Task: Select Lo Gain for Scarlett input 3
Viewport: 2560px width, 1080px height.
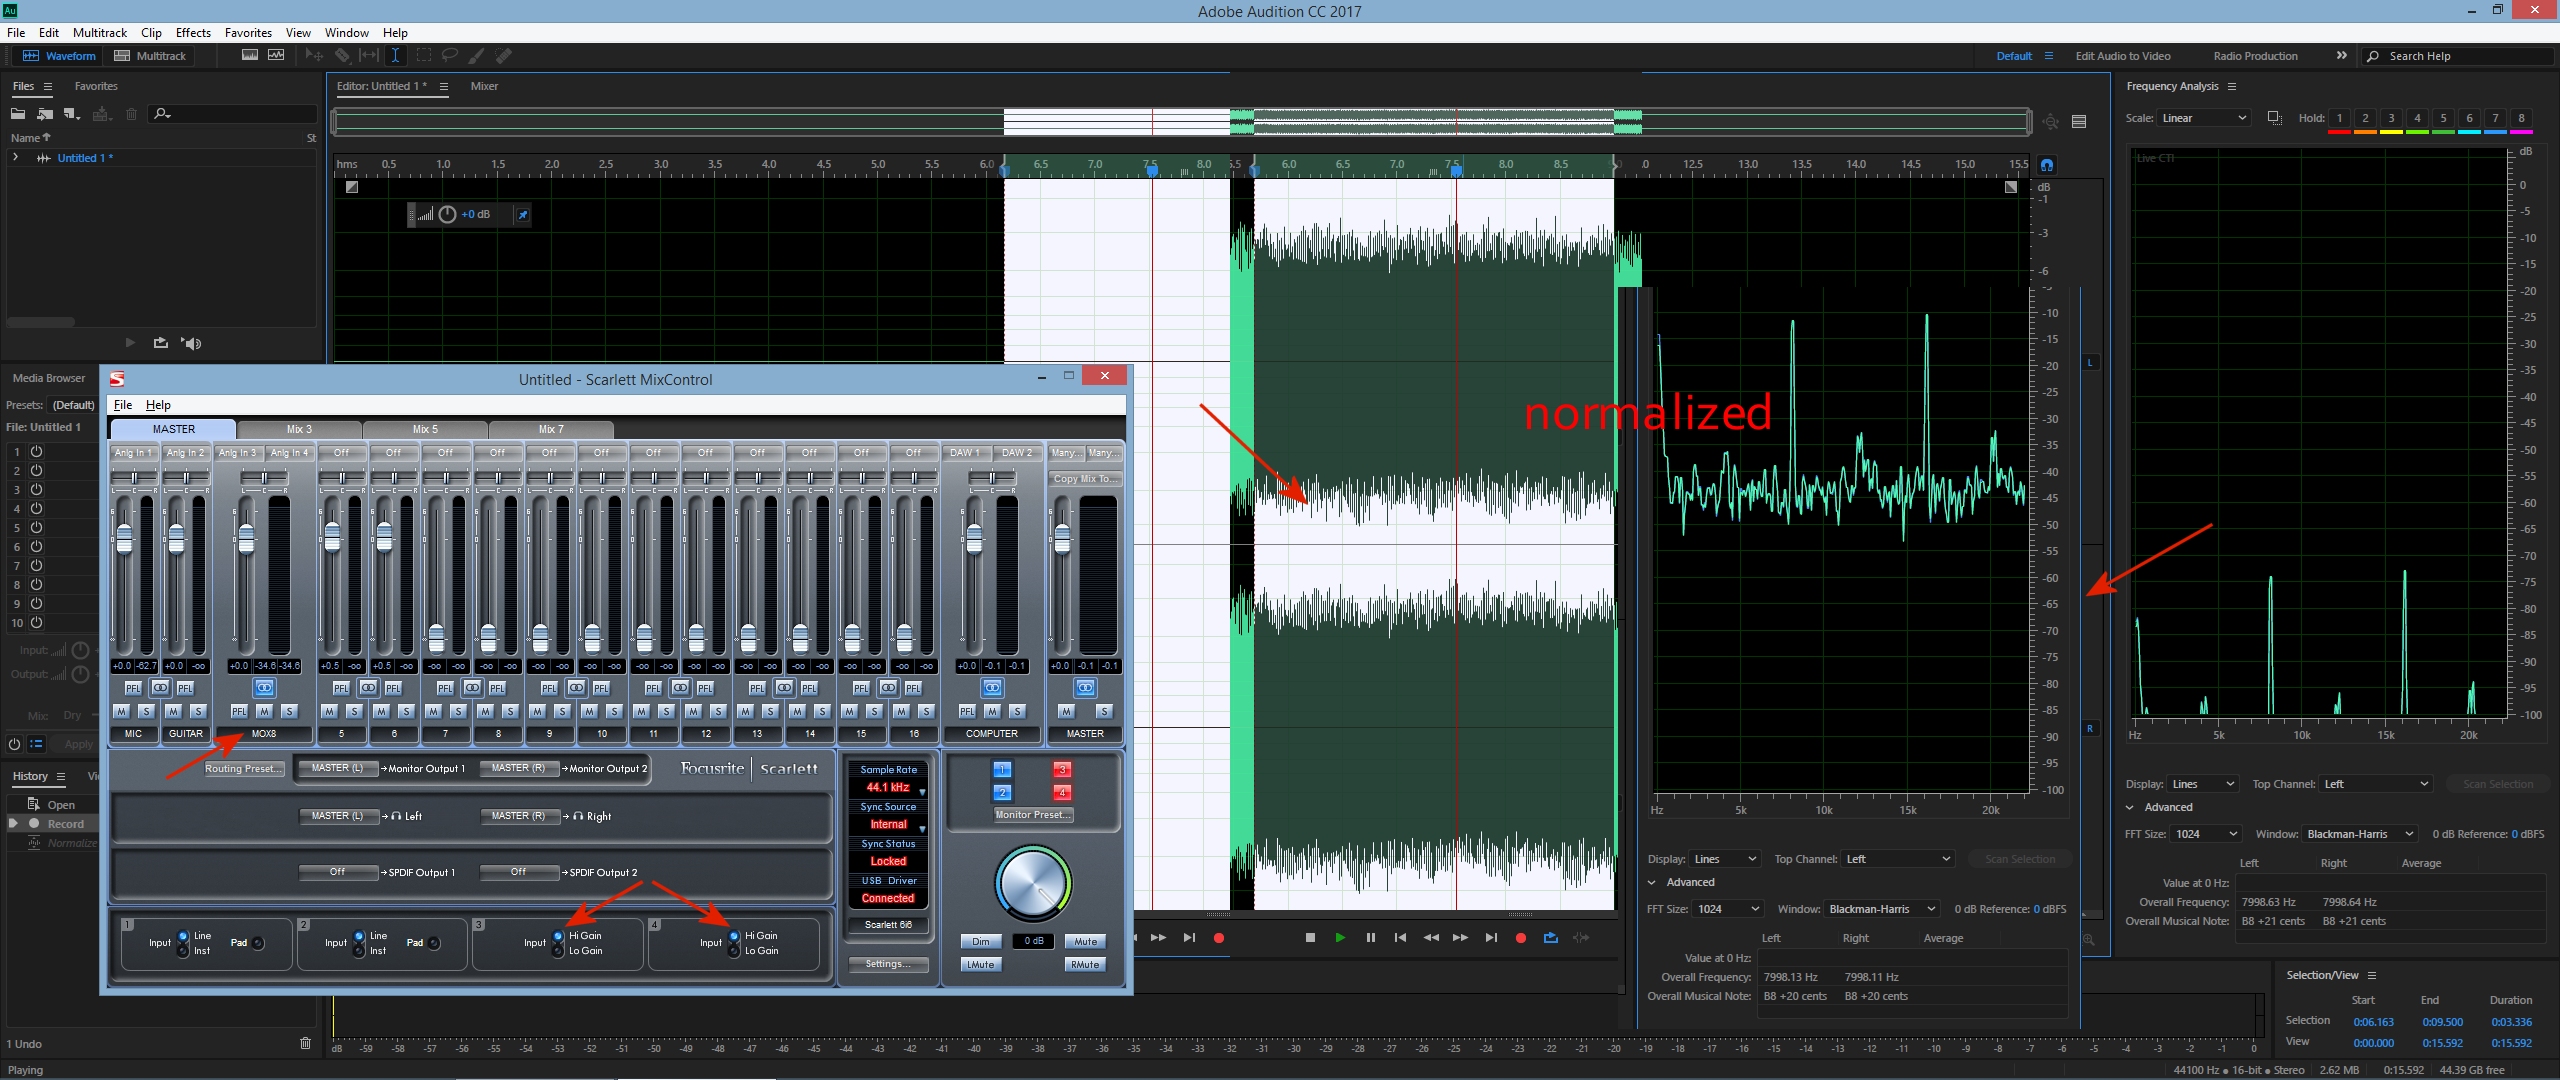Action: pos(559,951)
